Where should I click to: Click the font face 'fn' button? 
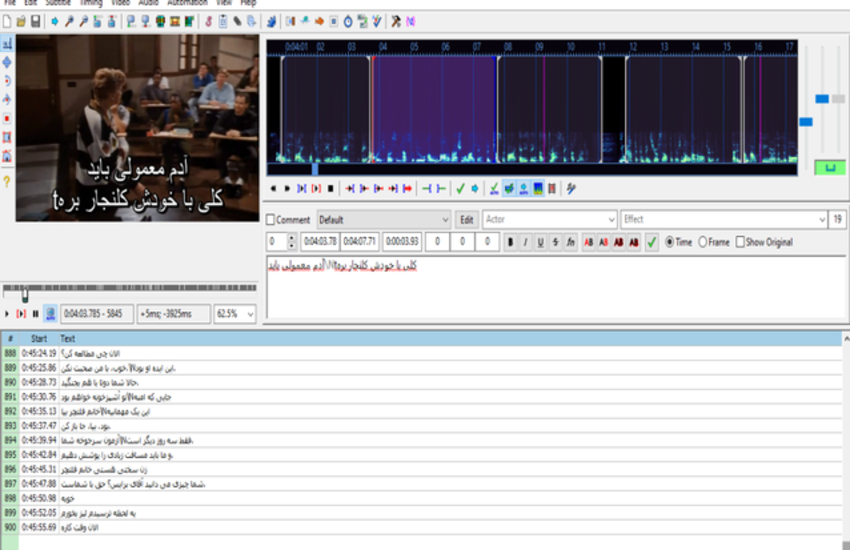[570, 242]
